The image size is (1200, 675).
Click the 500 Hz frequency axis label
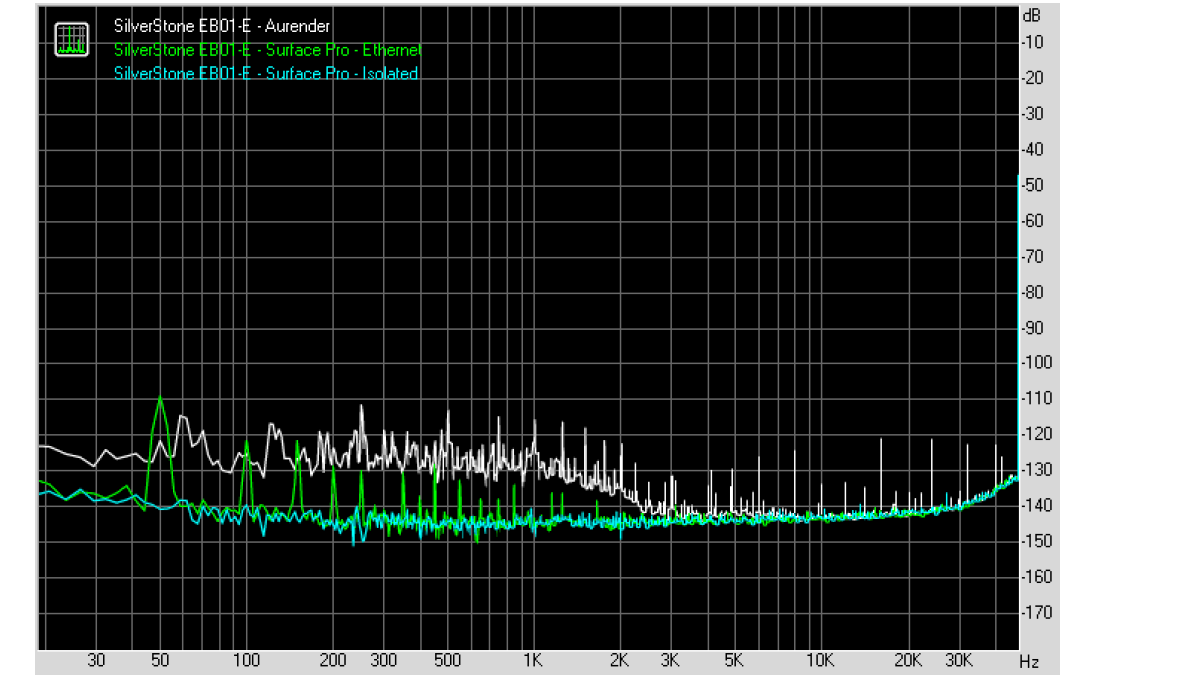click(448, 661)
